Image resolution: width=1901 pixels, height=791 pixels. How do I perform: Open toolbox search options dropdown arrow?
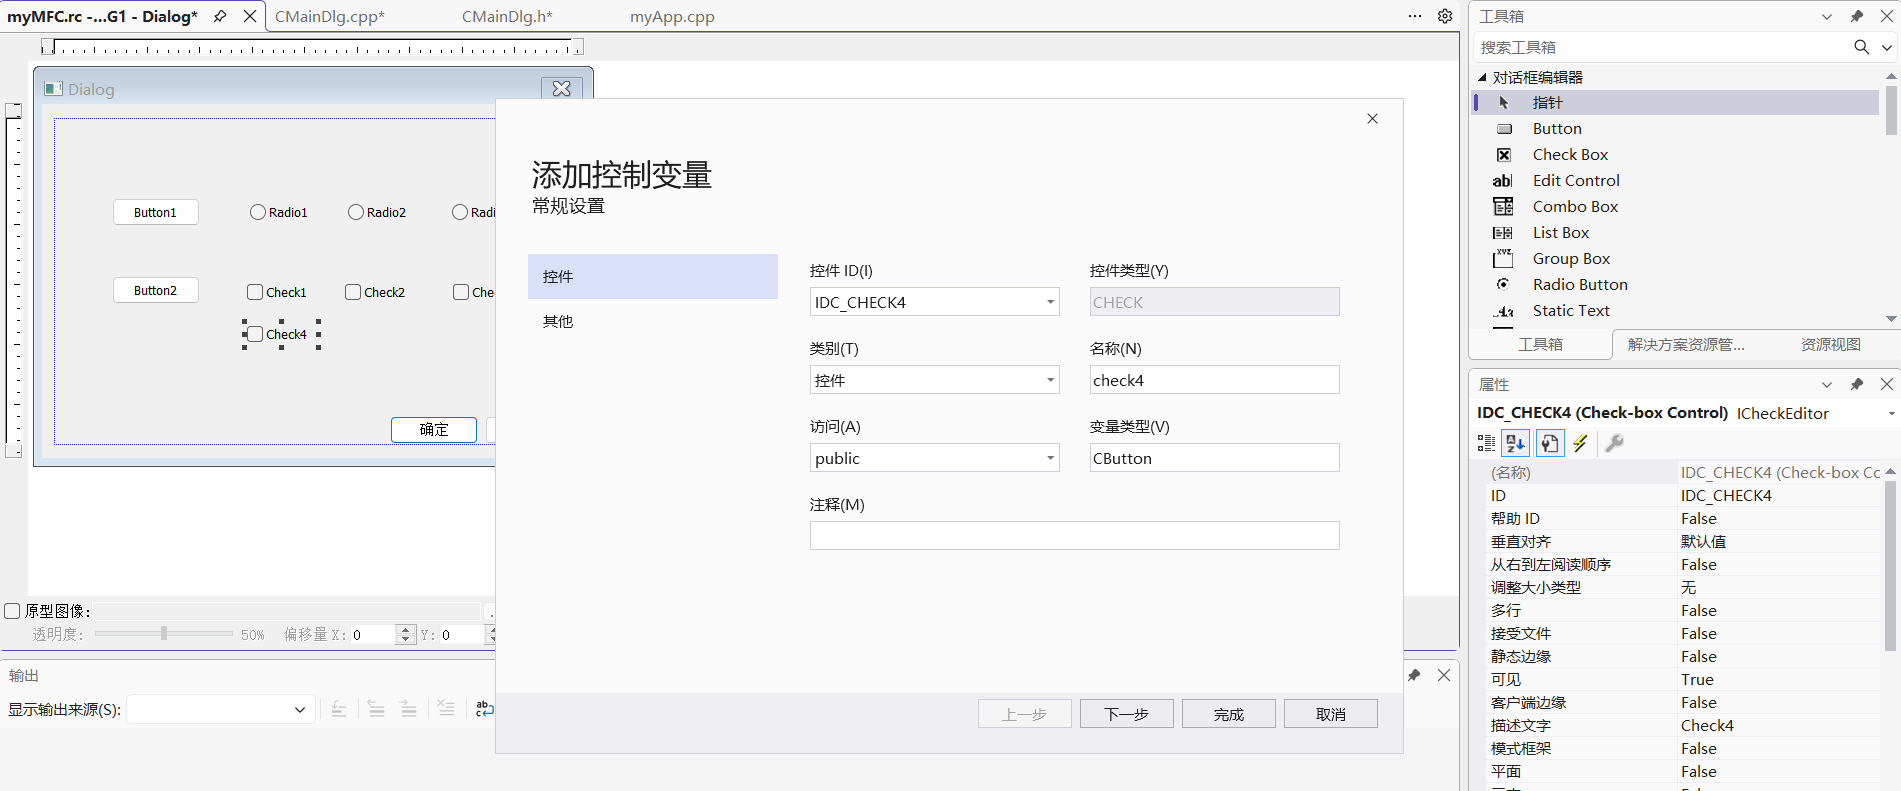(1887, 47)
